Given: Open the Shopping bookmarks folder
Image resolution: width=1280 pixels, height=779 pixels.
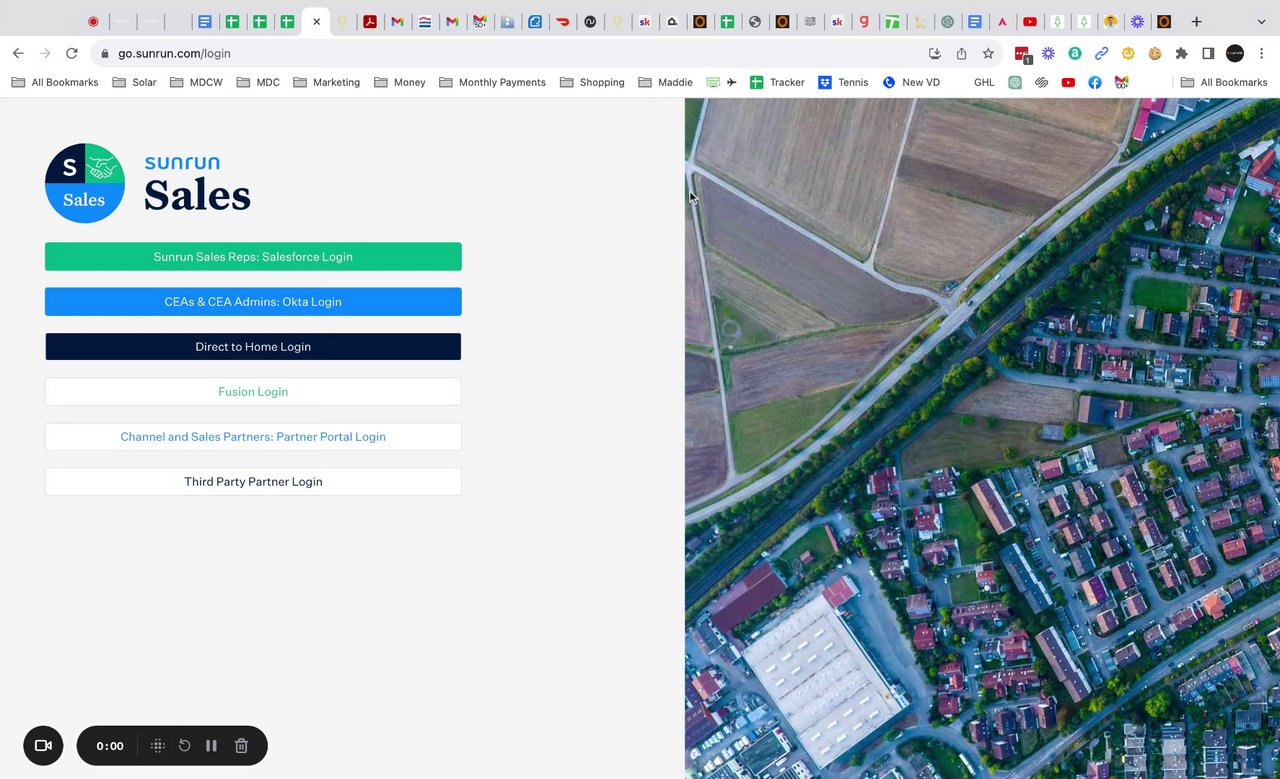Looking at the screenshot, I should [592, 82].
